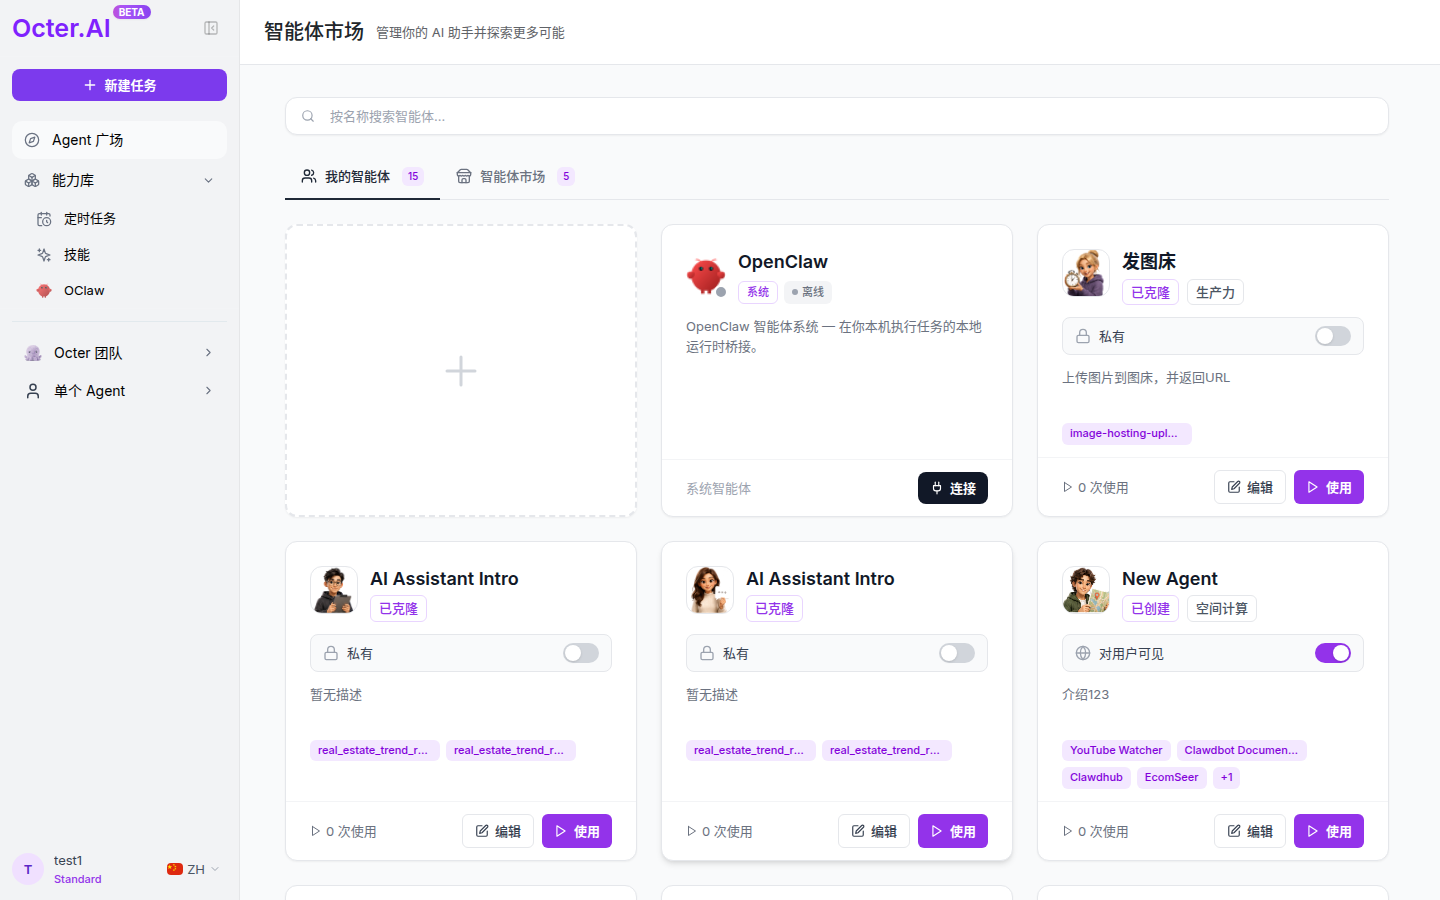Click the Clawdbot Documen... skill tag
Screen dimensions: 1440x900
(x=1241, y=750)
